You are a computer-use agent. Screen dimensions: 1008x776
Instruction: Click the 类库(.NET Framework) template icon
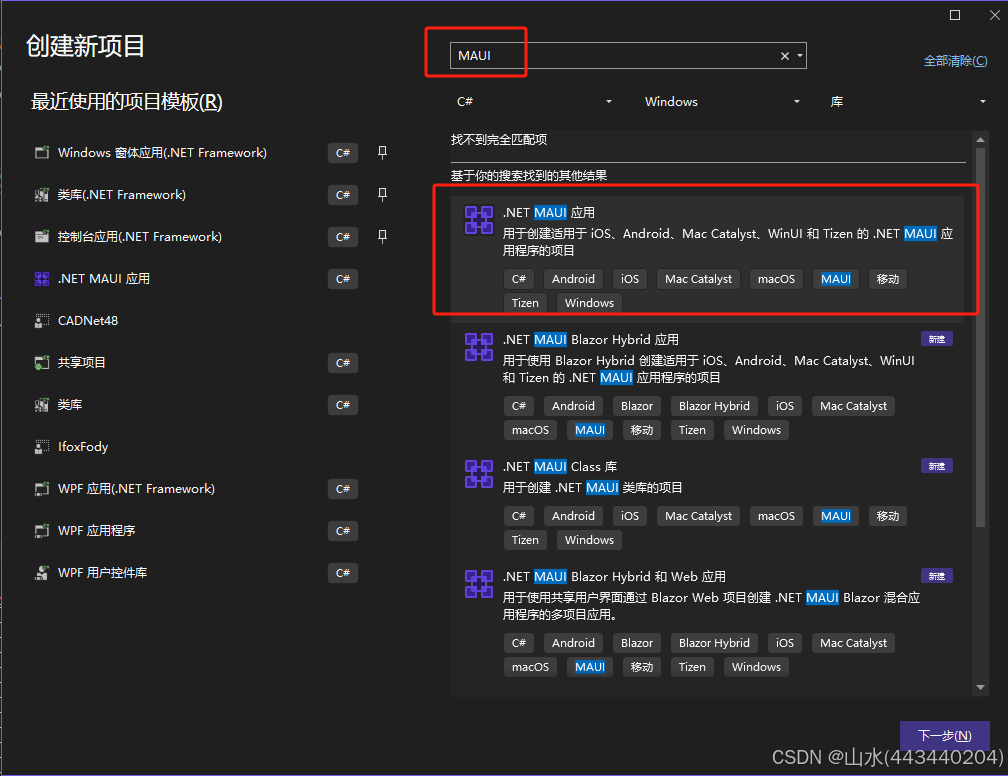click(42, 195)
